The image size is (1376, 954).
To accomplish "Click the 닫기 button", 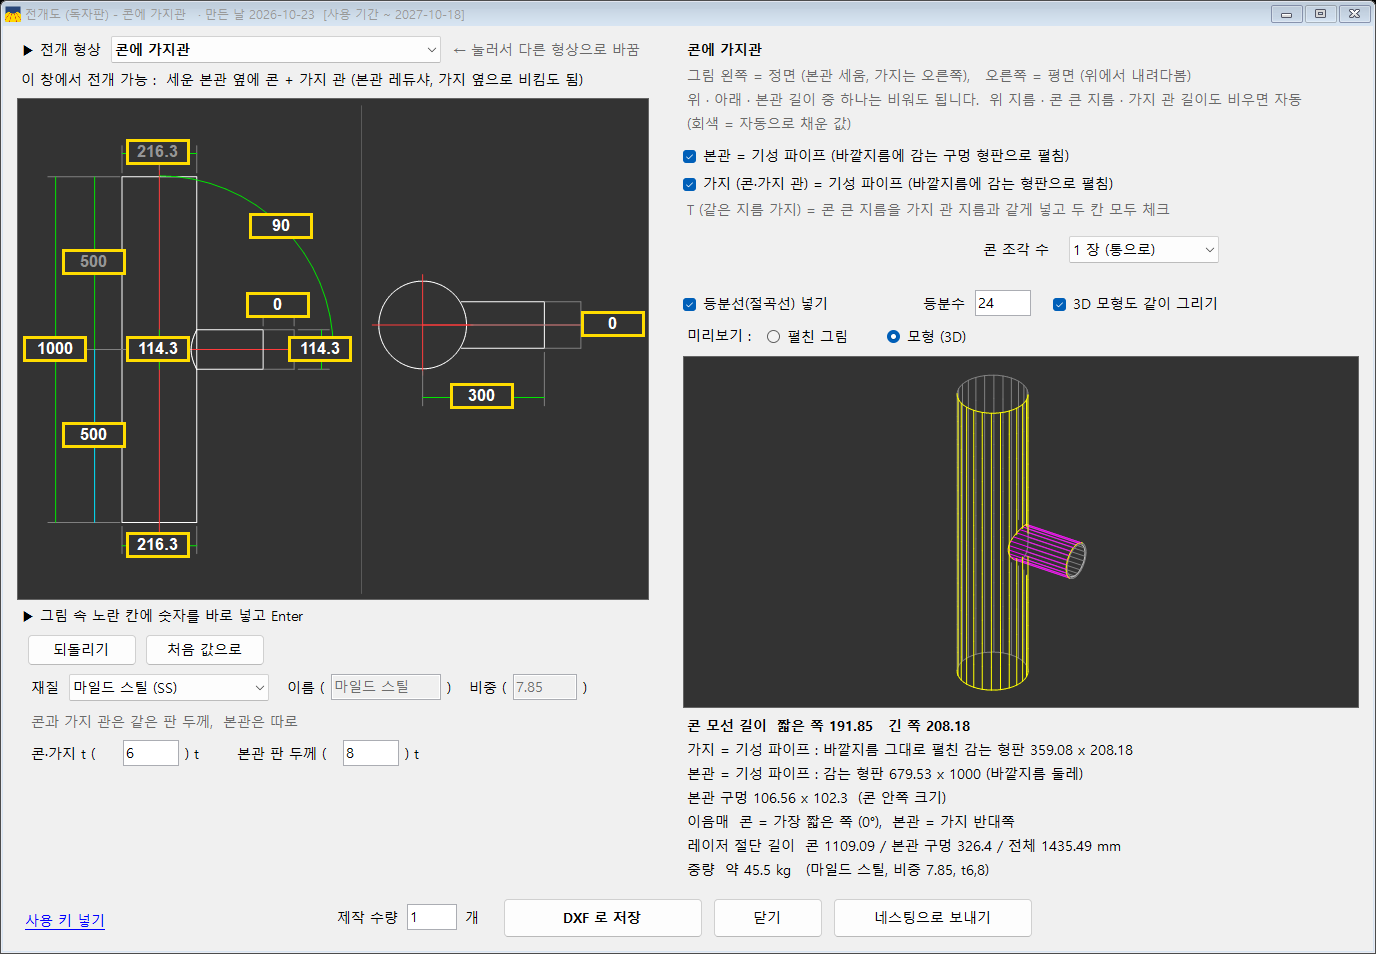I will click(x=767, y=918).
